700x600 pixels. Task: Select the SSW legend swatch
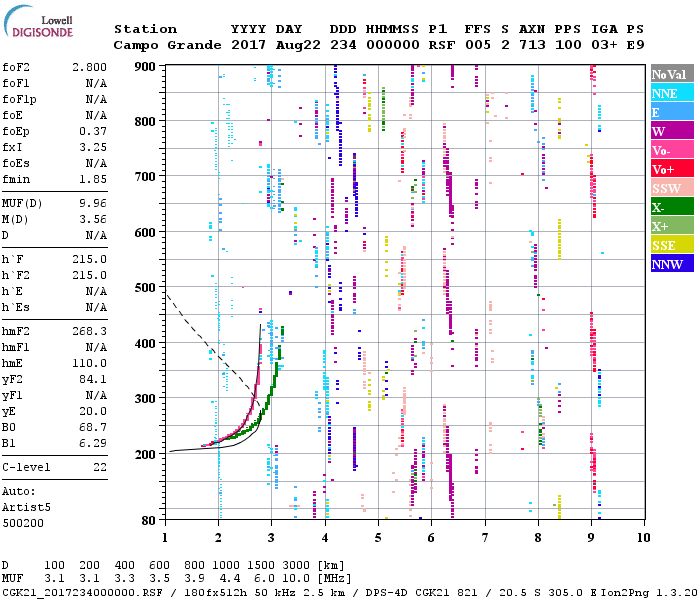[670, 188]
